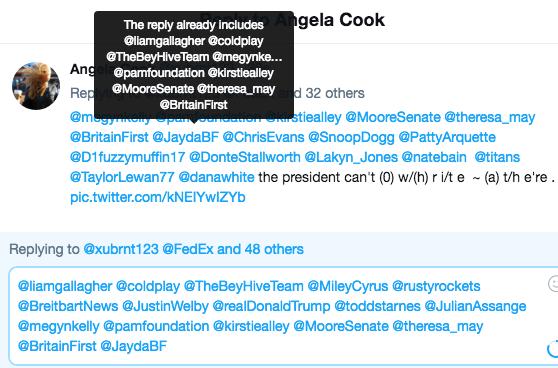Screen dimensions: 558x368
Task: Open the @TaylorLewan77 mention
Action: tap(122, 177)
